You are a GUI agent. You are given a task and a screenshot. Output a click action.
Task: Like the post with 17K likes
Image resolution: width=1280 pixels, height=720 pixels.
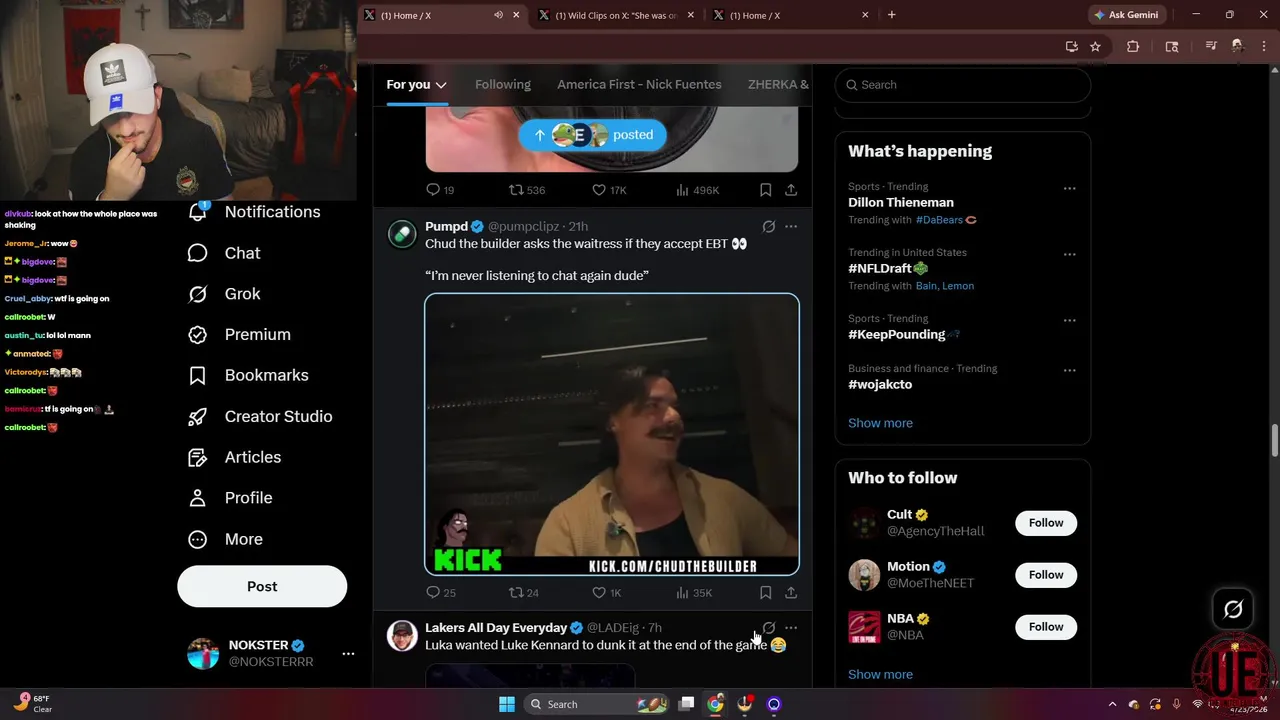609,190
